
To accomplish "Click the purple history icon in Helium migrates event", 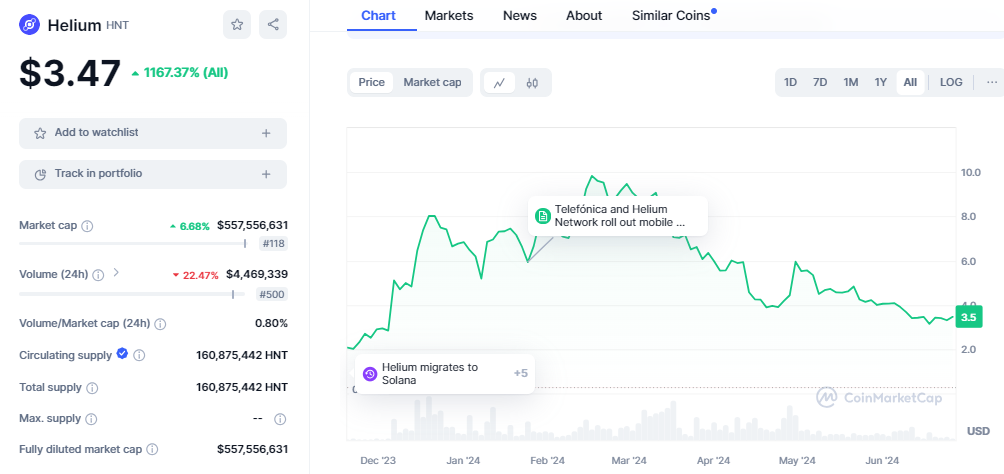I will coord(369,374).
